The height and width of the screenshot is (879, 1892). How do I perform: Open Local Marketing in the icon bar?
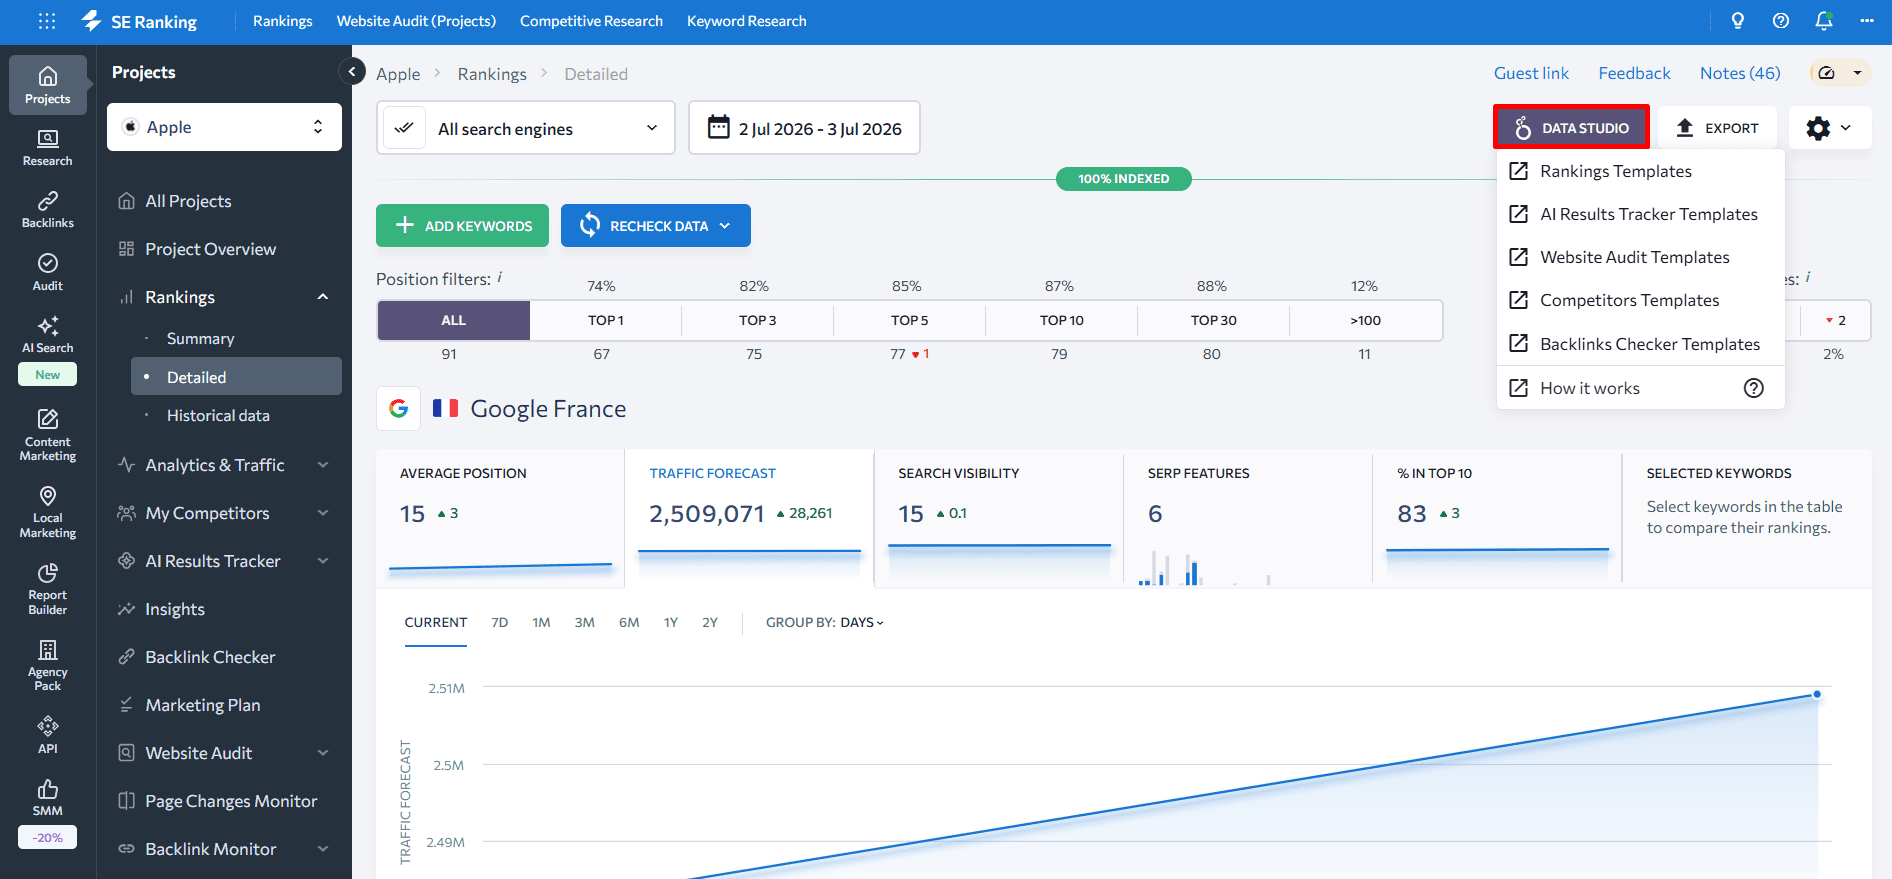48,512
